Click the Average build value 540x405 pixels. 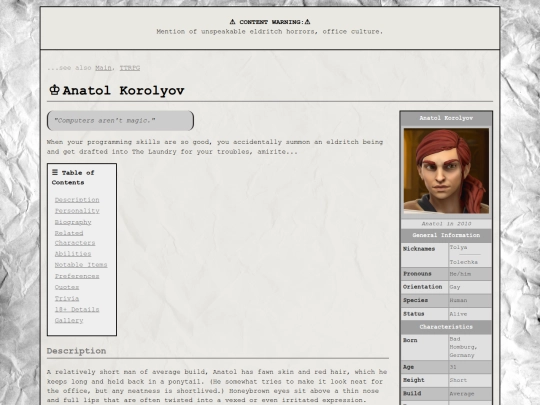click(462, 394)
